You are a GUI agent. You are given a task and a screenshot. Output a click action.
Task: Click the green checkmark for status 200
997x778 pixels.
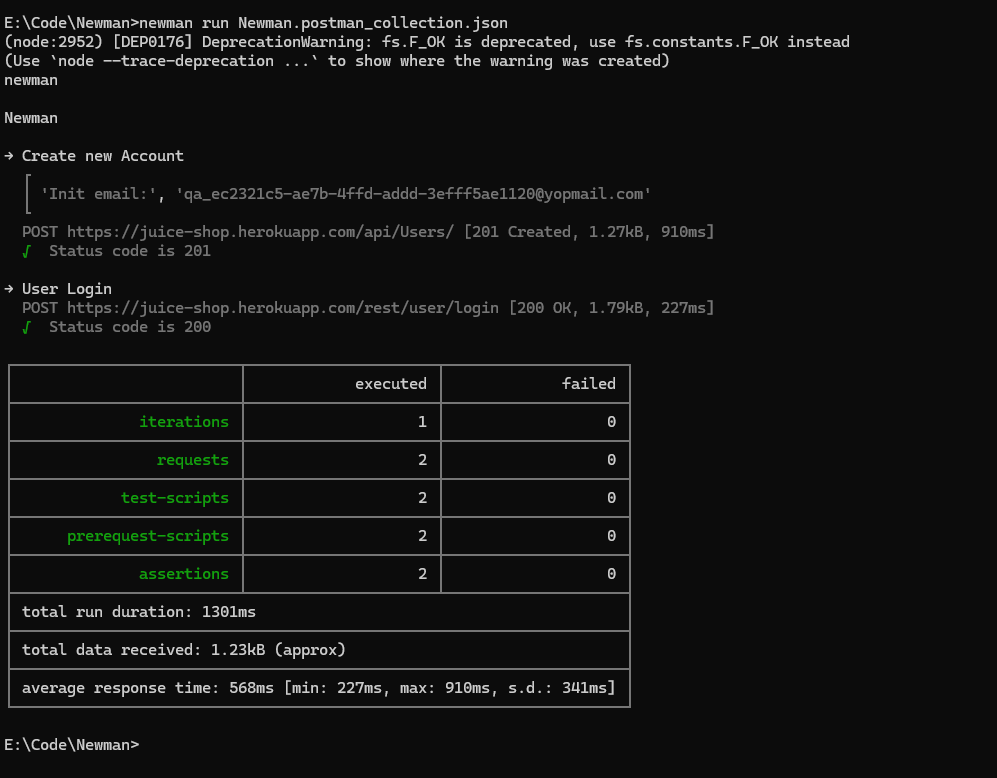point(27,327)
